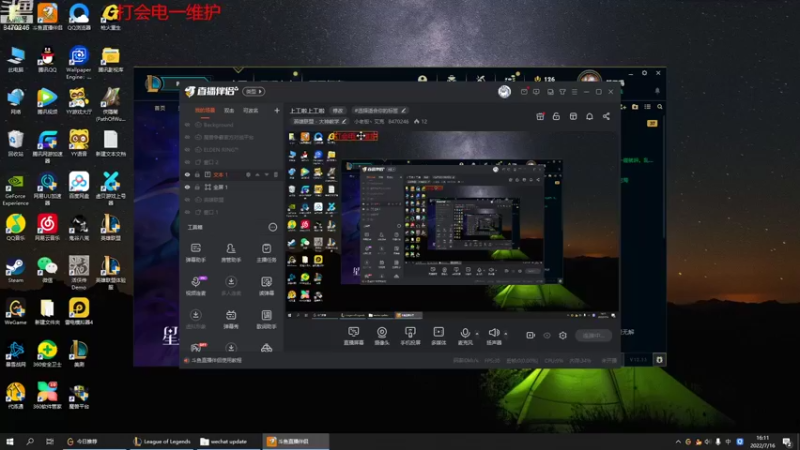Viewport: 800px width, 450px height.
Task: Open the mode pill beside the 直播伴侣 logo
Action: click(x=254, y=91)
